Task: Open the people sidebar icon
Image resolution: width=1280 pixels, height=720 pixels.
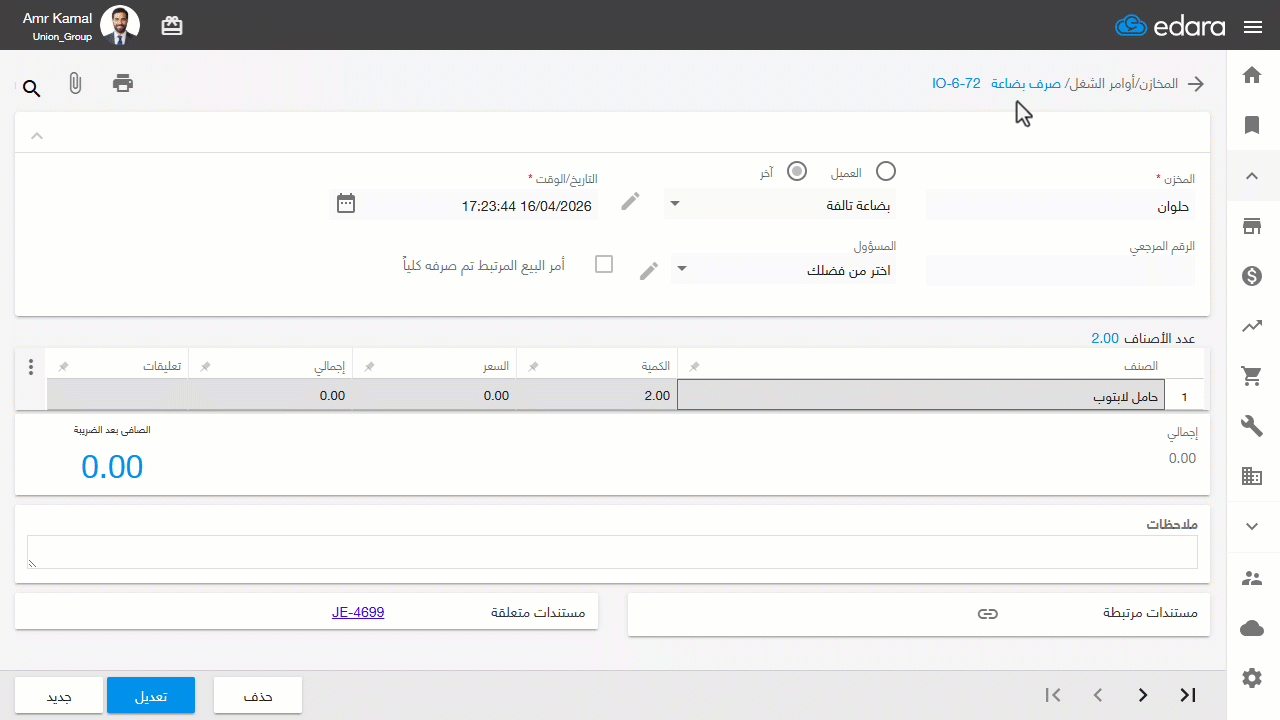Action: (x=1252, y=578)
